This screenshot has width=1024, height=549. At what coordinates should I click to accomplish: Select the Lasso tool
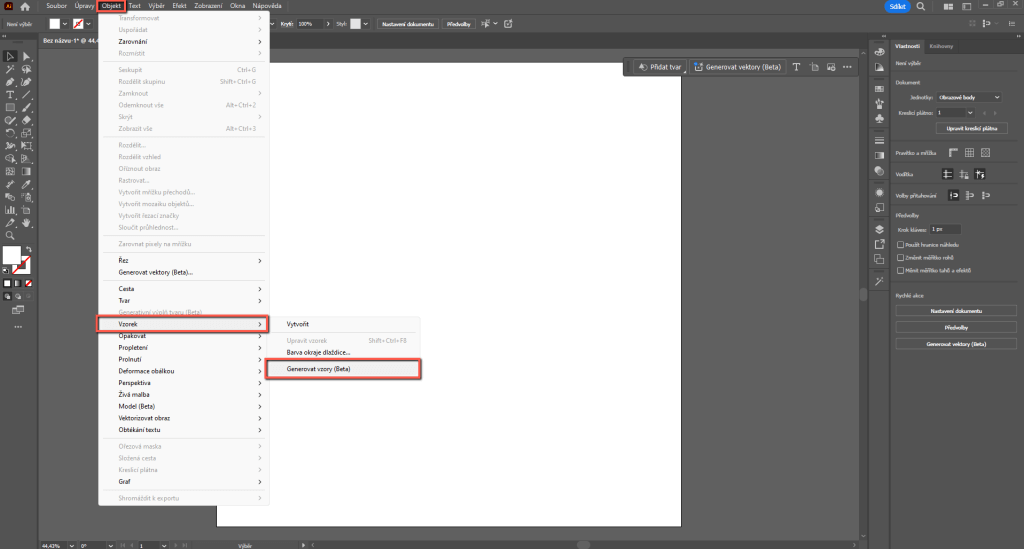click(x=26, y=69)
